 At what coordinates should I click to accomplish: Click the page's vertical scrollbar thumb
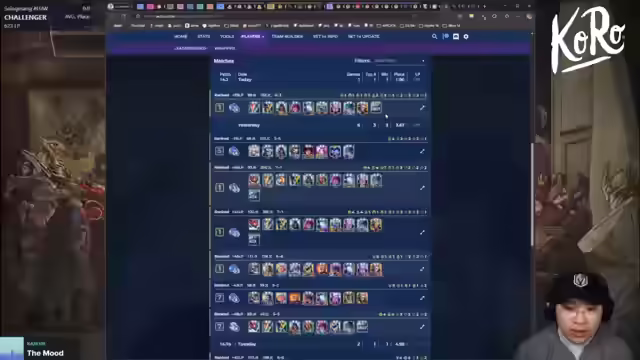pos(532,194)
